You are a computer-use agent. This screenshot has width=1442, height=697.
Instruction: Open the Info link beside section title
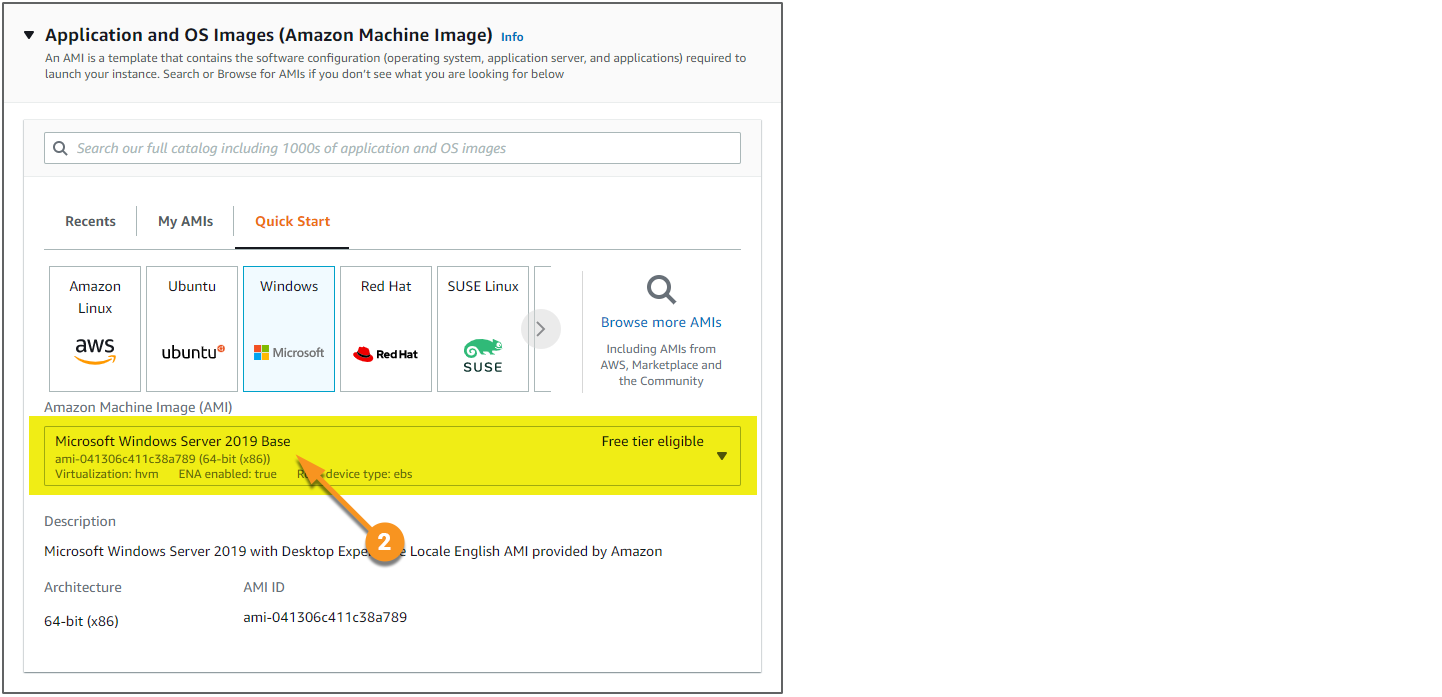(x=512, y=37)
